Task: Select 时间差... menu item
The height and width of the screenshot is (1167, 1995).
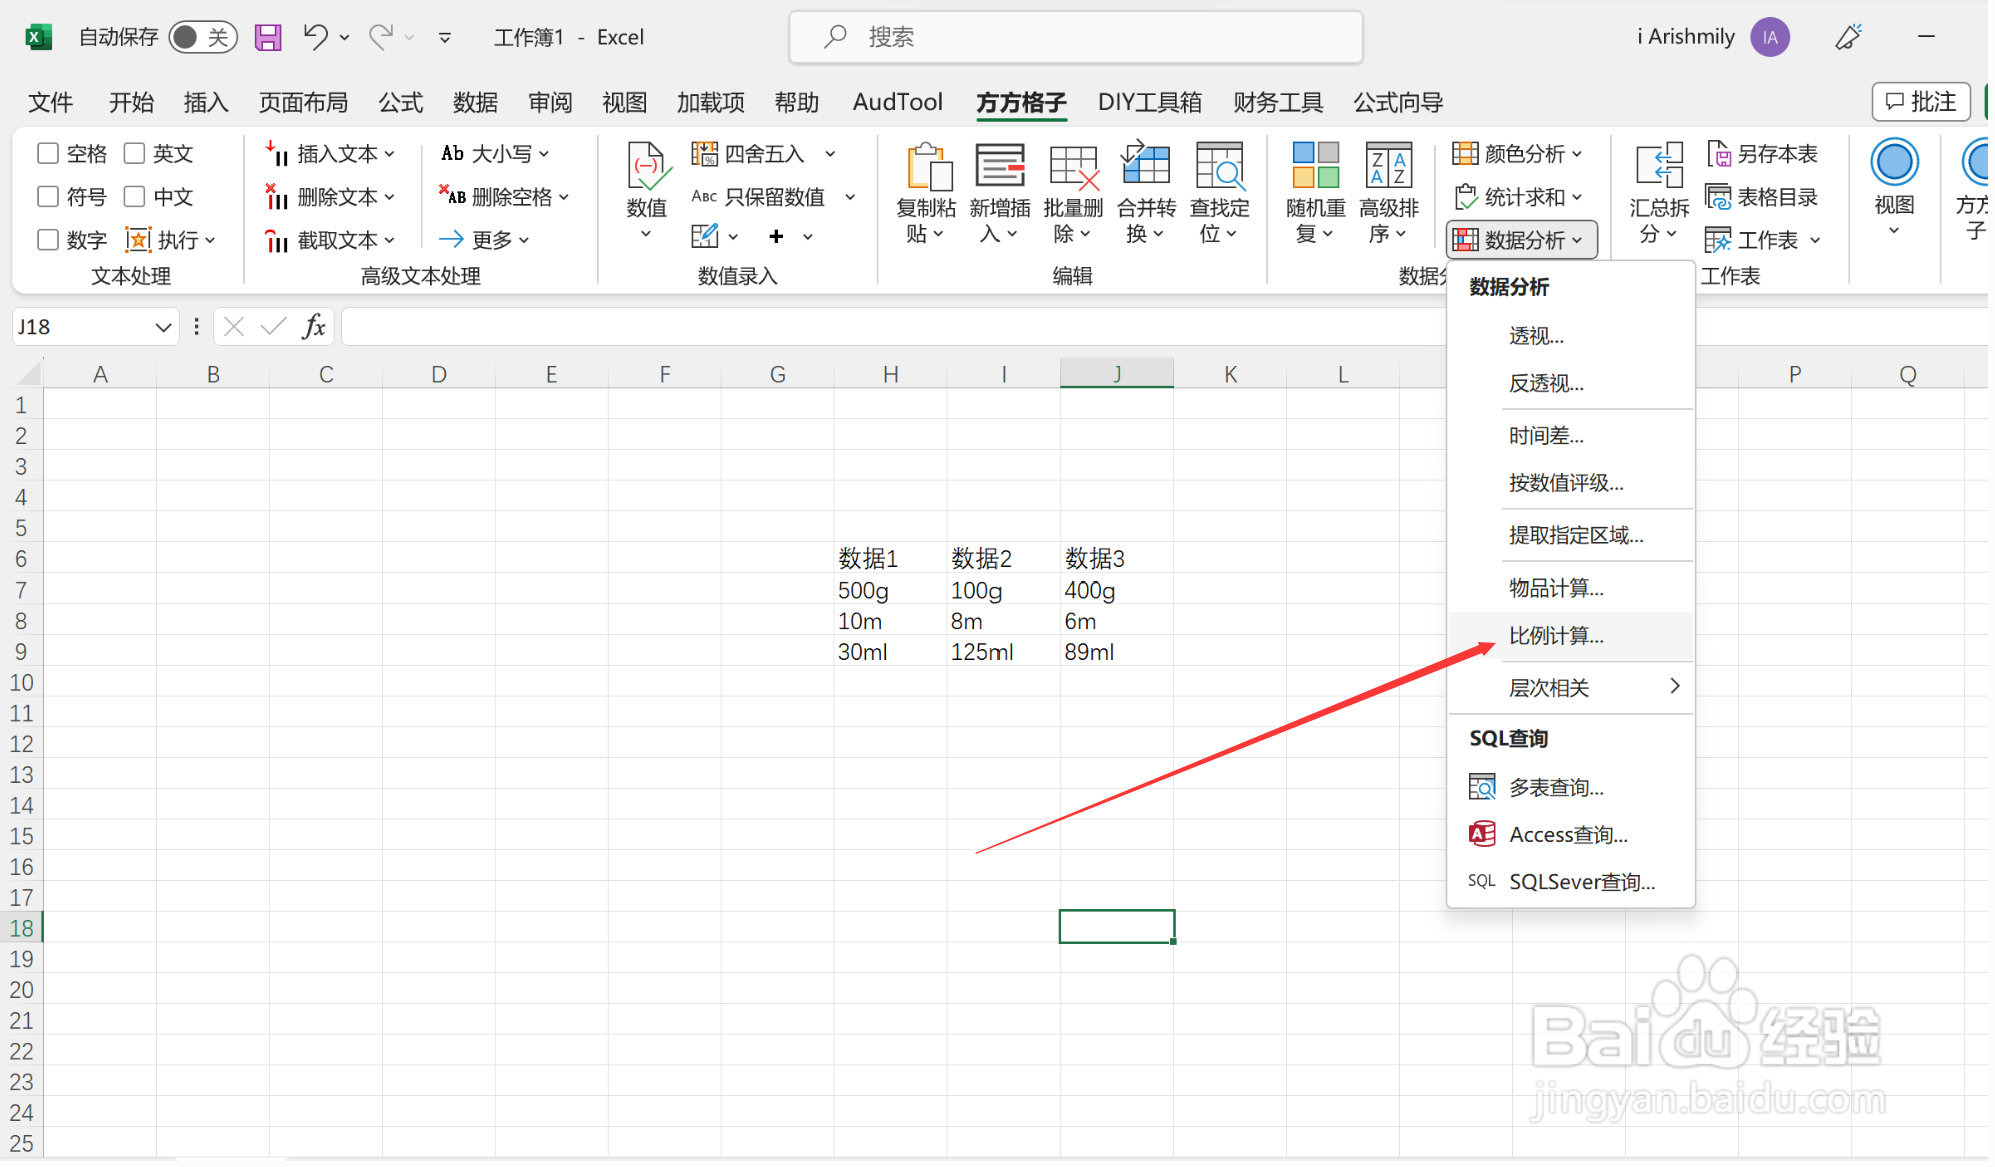Action: (x=1570, y=436)
